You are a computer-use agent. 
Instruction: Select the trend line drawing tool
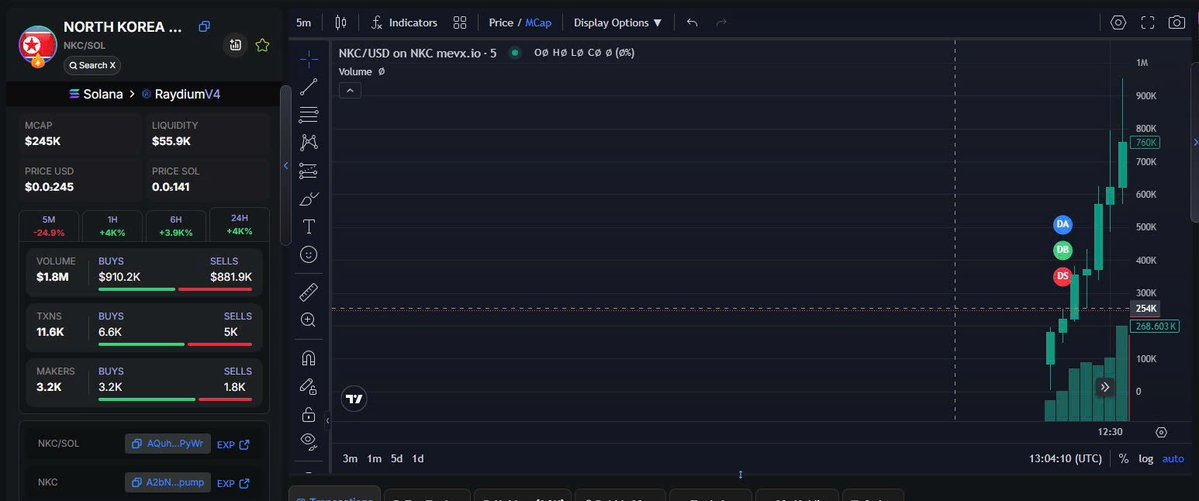(309, 87)
